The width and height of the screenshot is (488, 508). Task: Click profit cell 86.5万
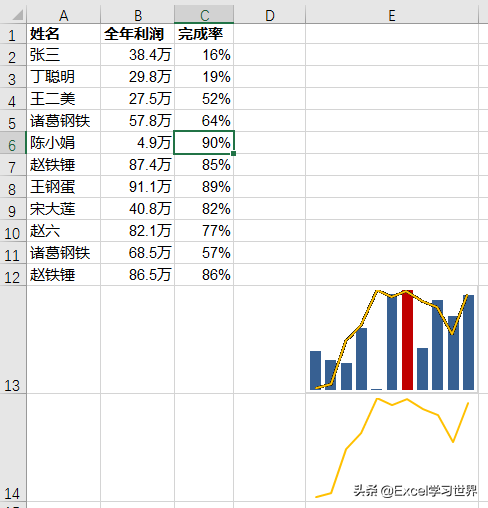pyautogui.click(x=137, y=275)
